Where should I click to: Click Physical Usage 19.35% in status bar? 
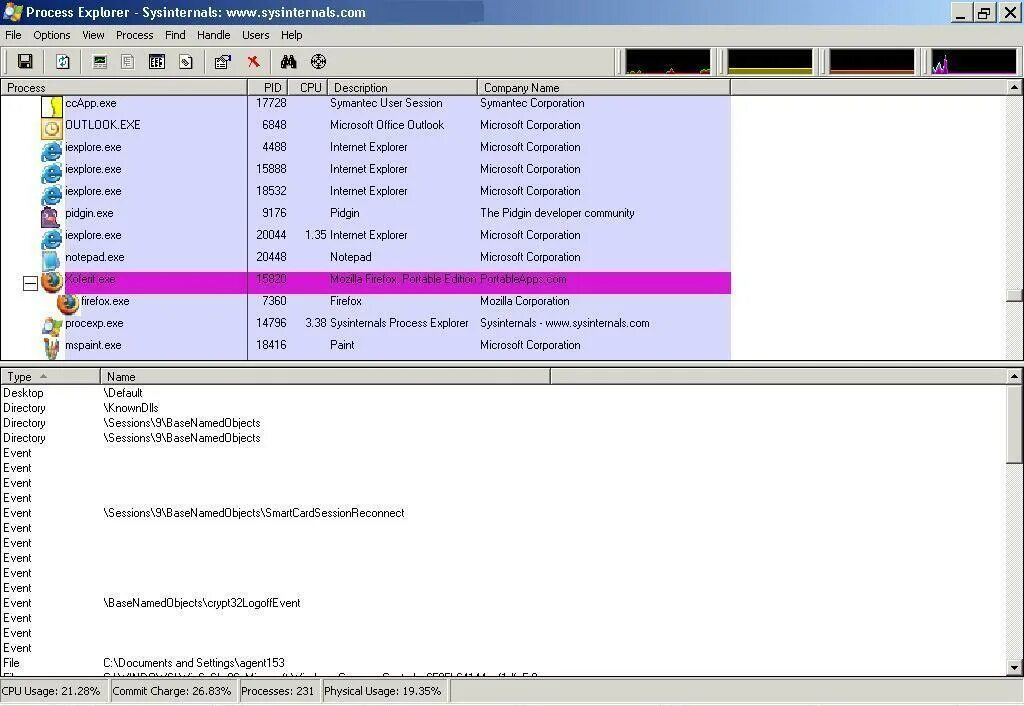(x=383, y=691)
